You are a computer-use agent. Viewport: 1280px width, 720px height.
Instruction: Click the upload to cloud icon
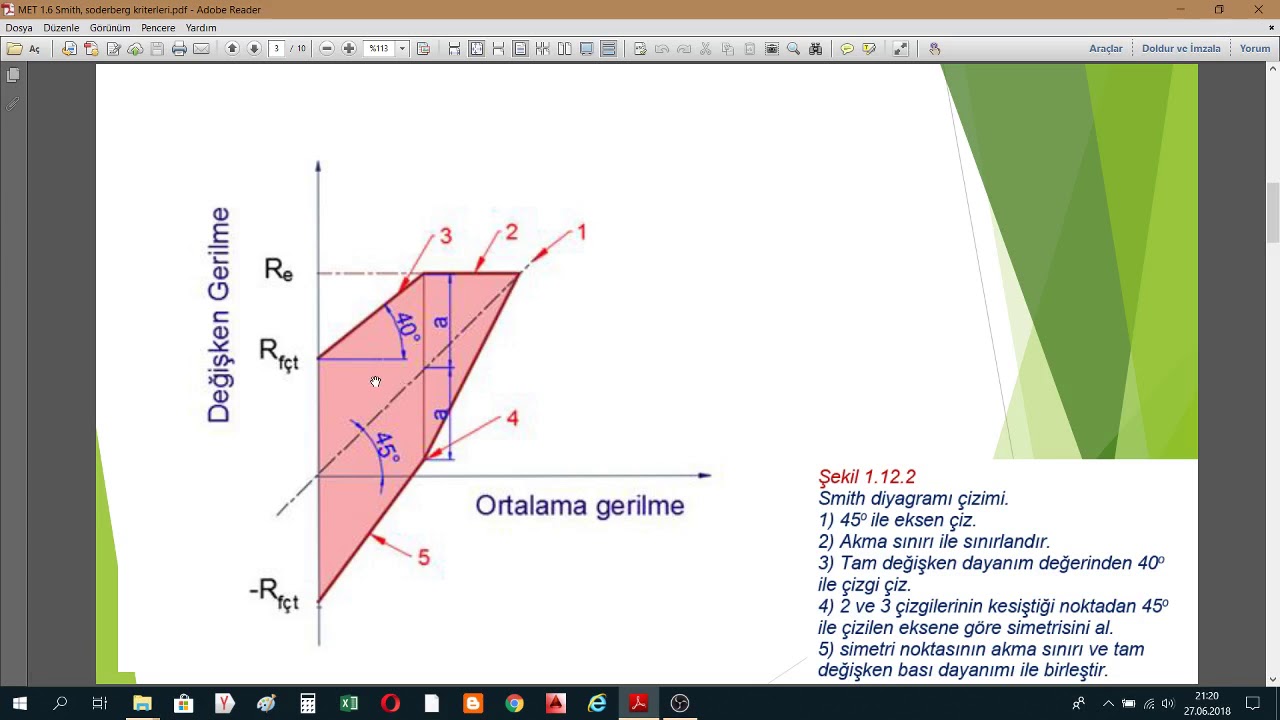pos(135,48)
